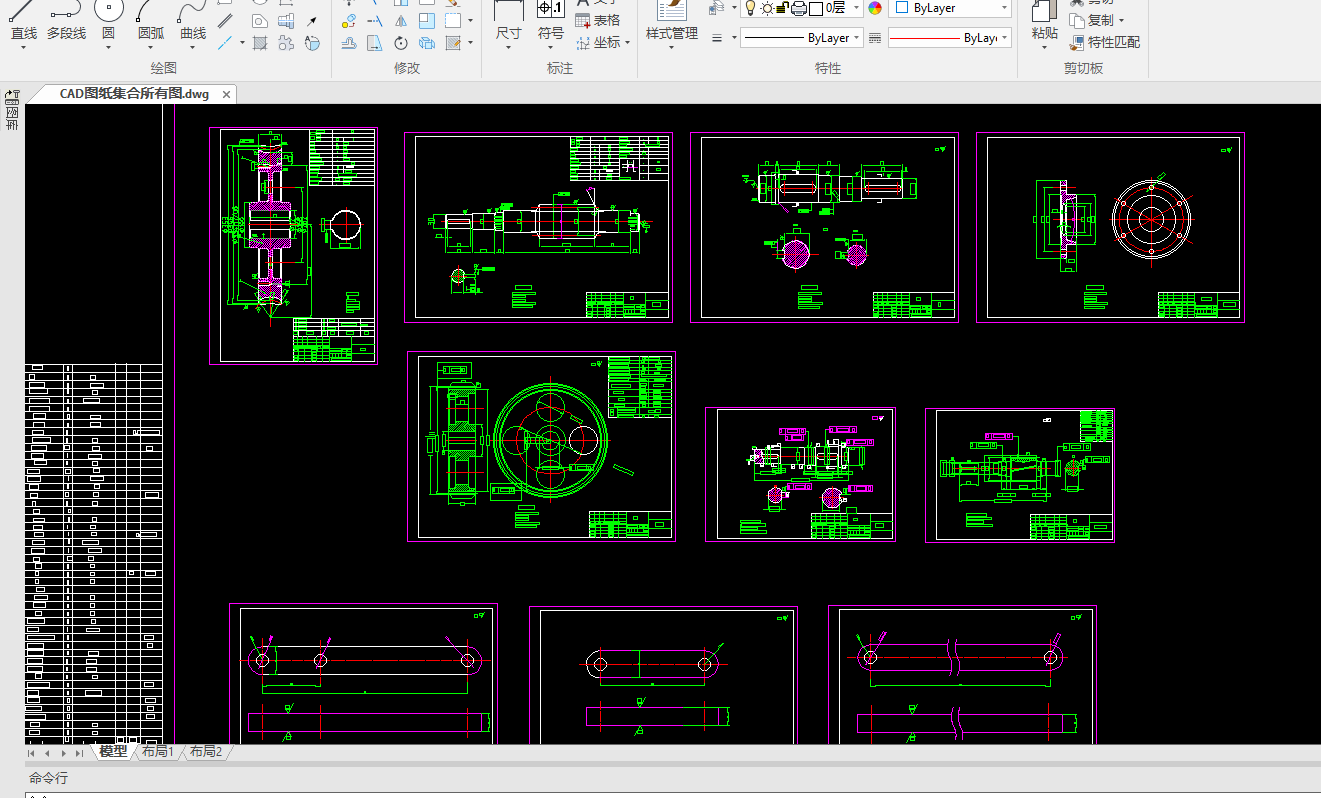Viewport: 1321px width, 798px height.
Task: Click the 剪切板 panel label
Action: point(1084,68)
